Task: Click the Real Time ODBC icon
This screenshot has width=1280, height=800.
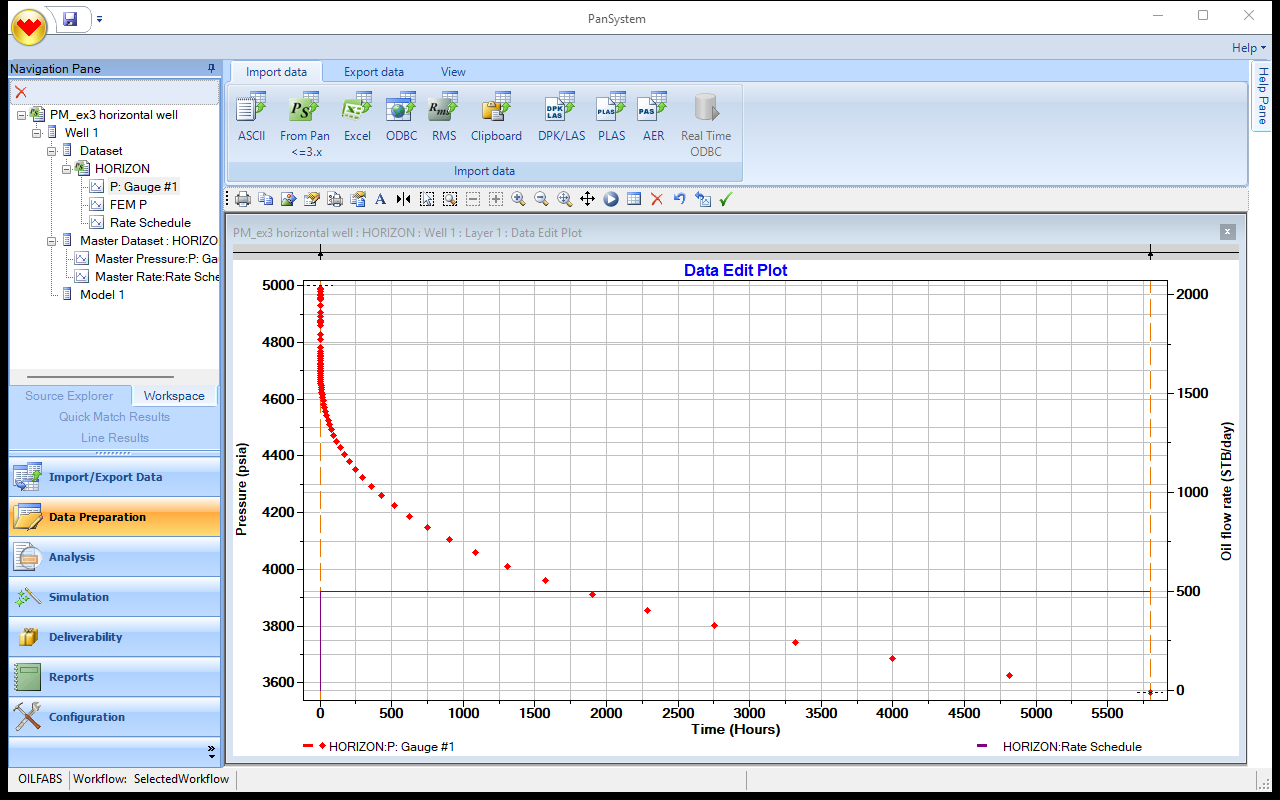Action: [x=705, y=124]
